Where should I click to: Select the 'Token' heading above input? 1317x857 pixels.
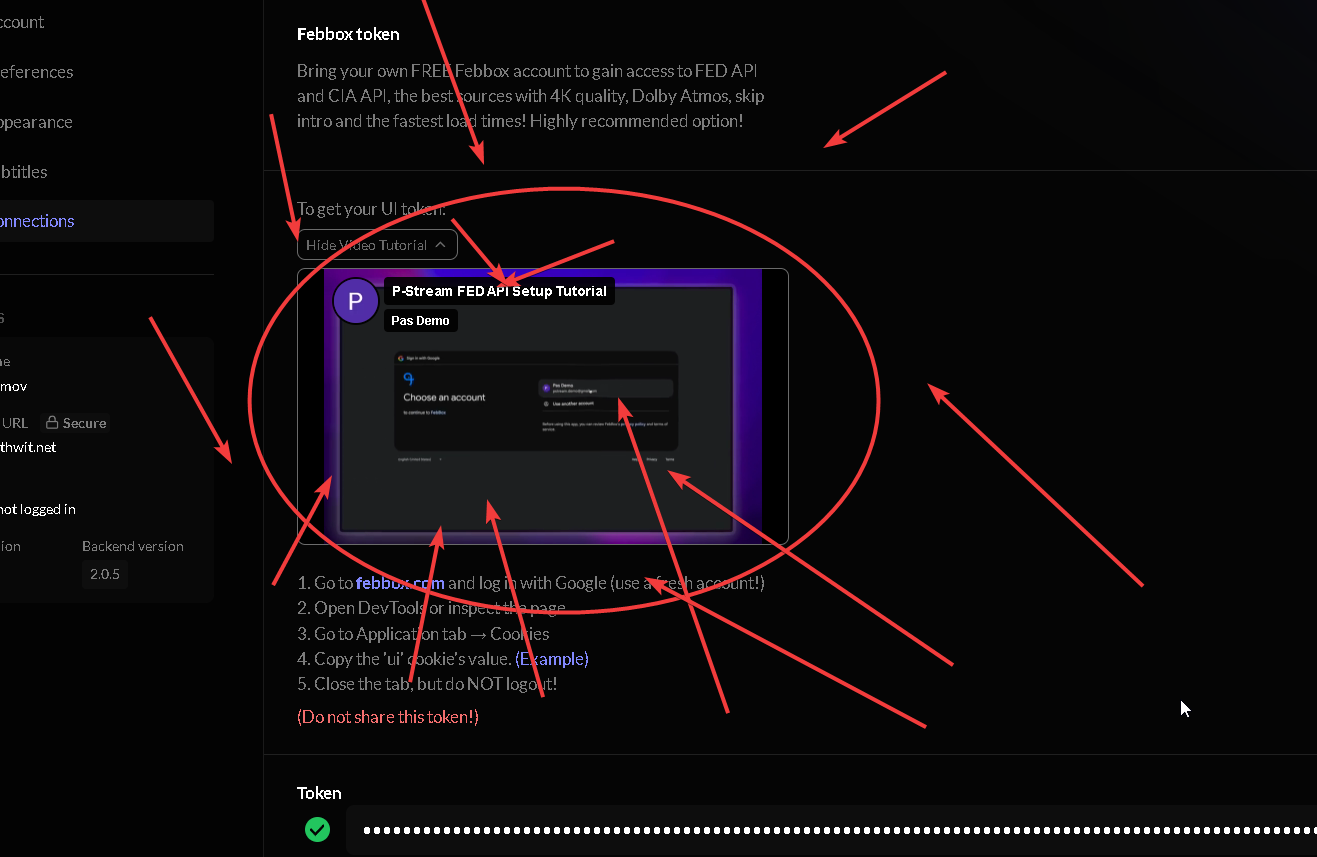(x=319, y=793)
